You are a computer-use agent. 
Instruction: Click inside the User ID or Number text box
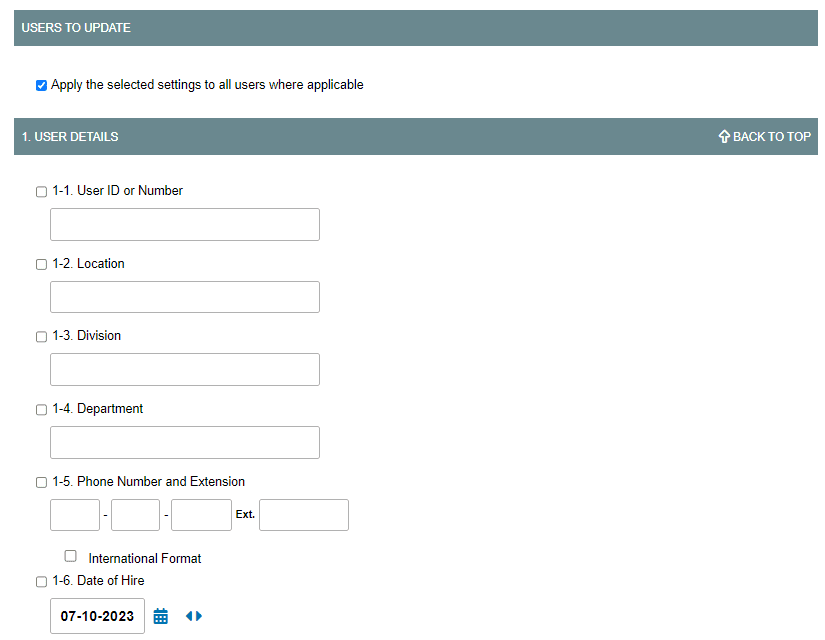[x=184, y=224]
